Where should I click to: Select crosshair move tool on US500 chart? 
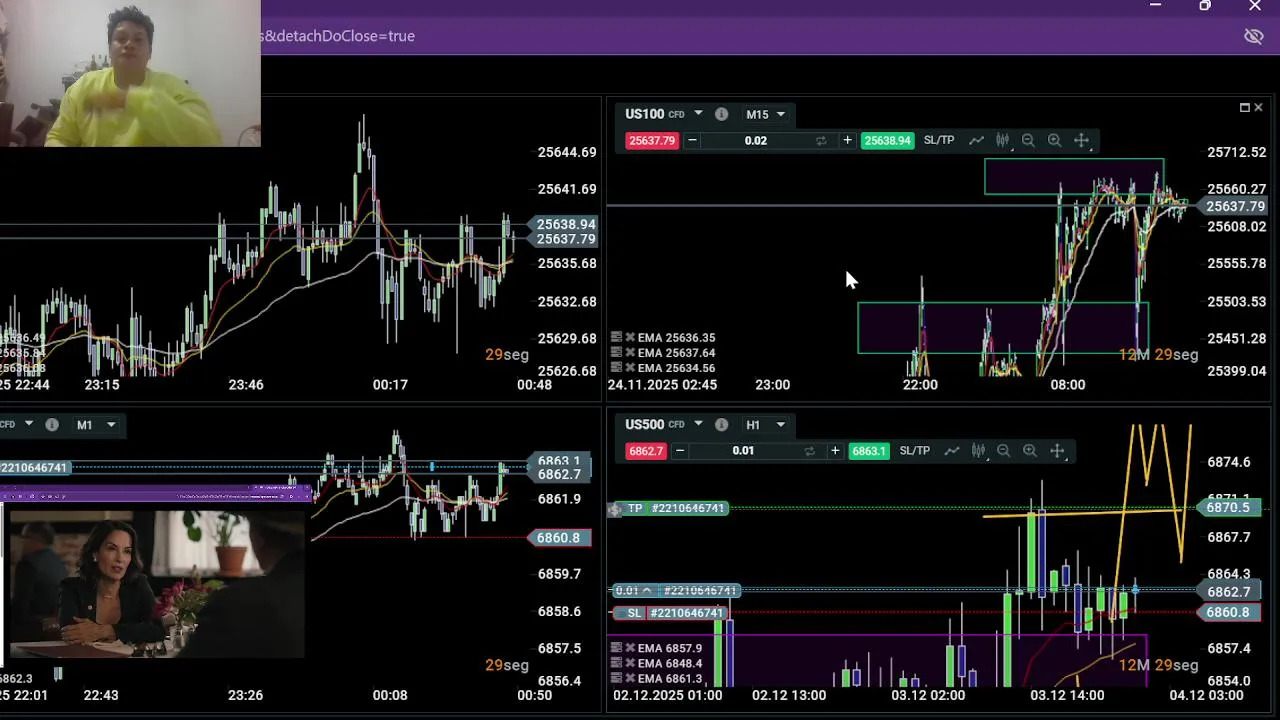(x=1057, y=451)
